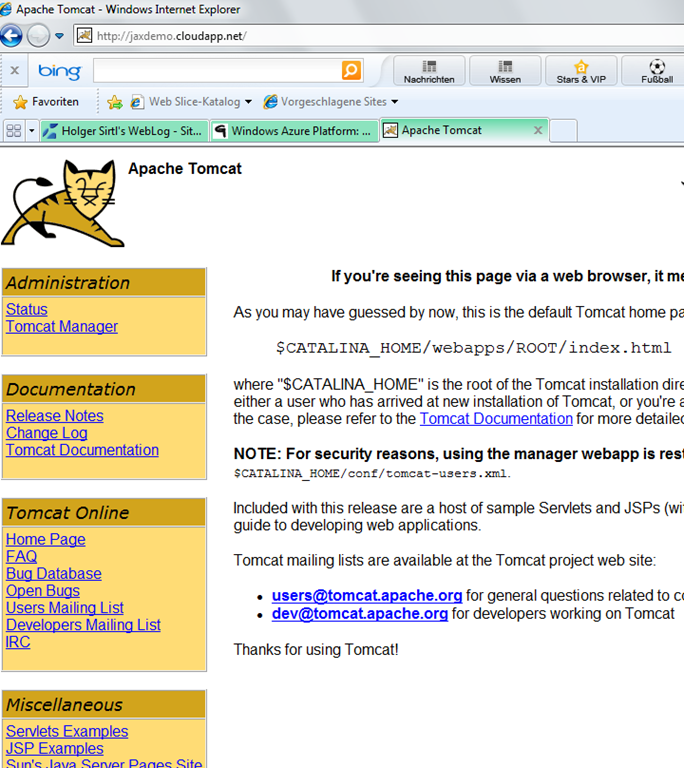Open the Release Notes link
This screenshot has height=768, width=684.
[x=55, y=416]
